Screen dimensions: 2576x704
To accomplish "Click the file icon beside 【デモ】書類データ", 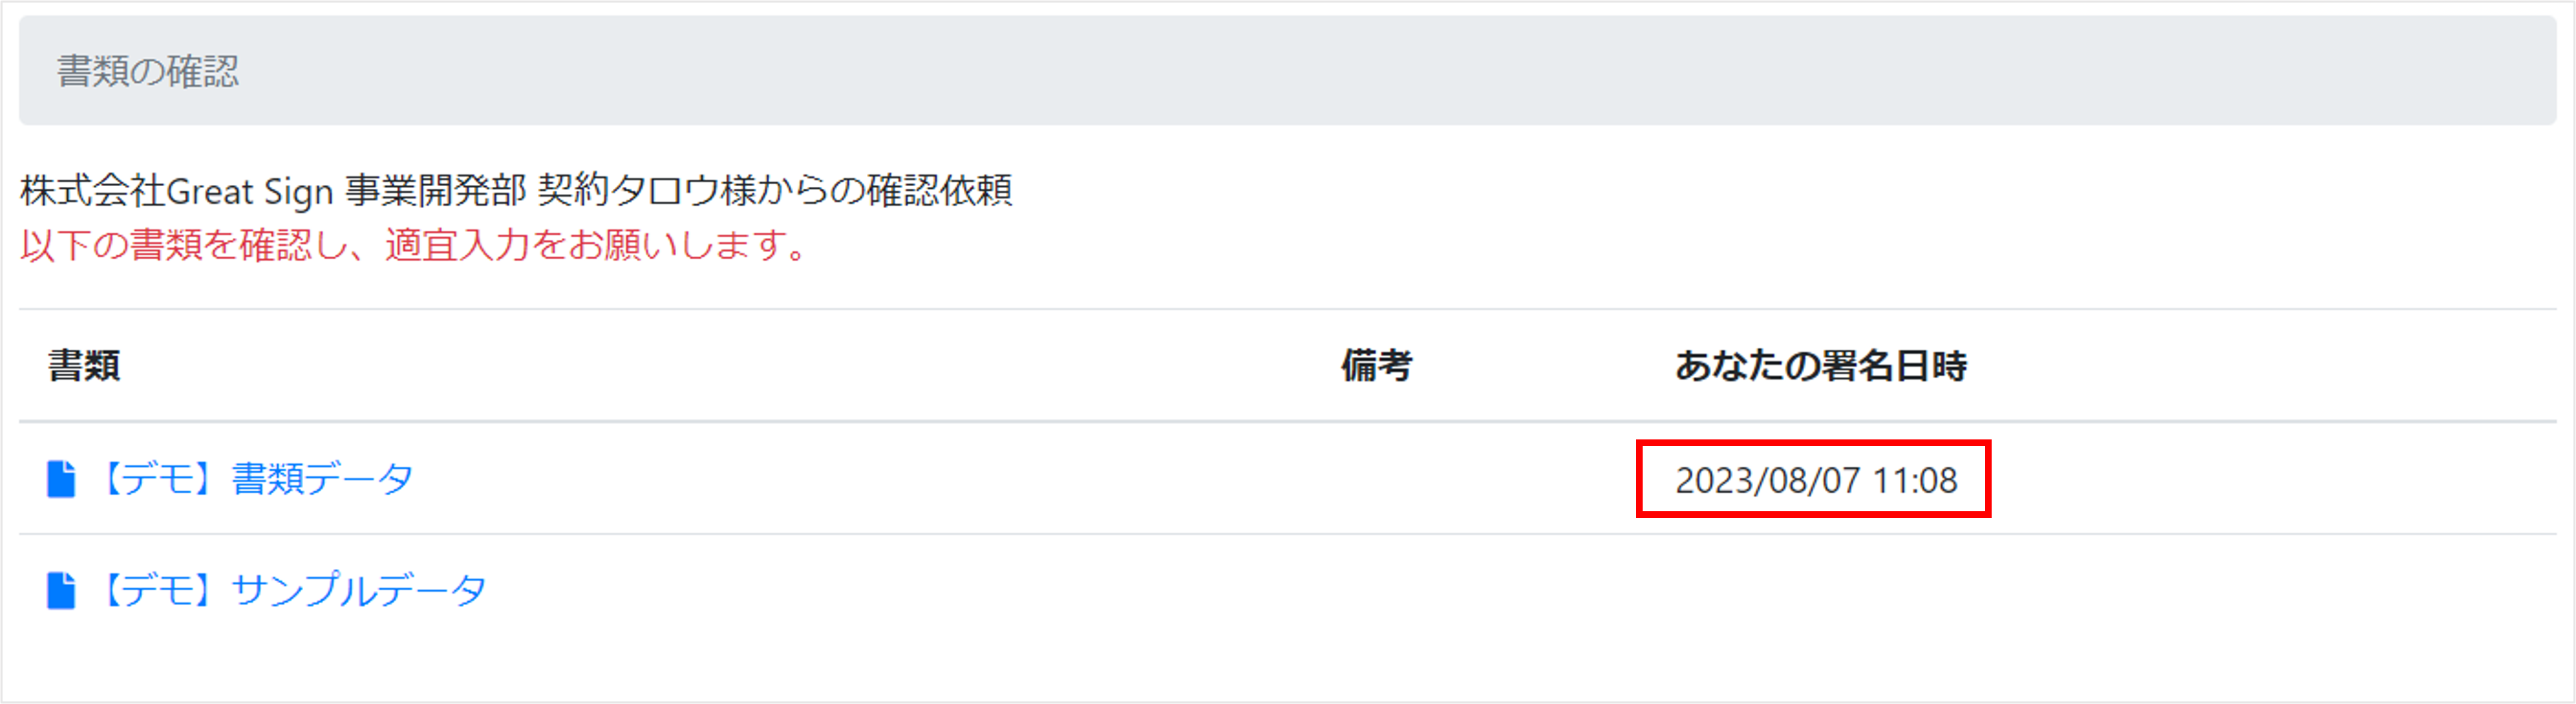I will pos(61,479).
